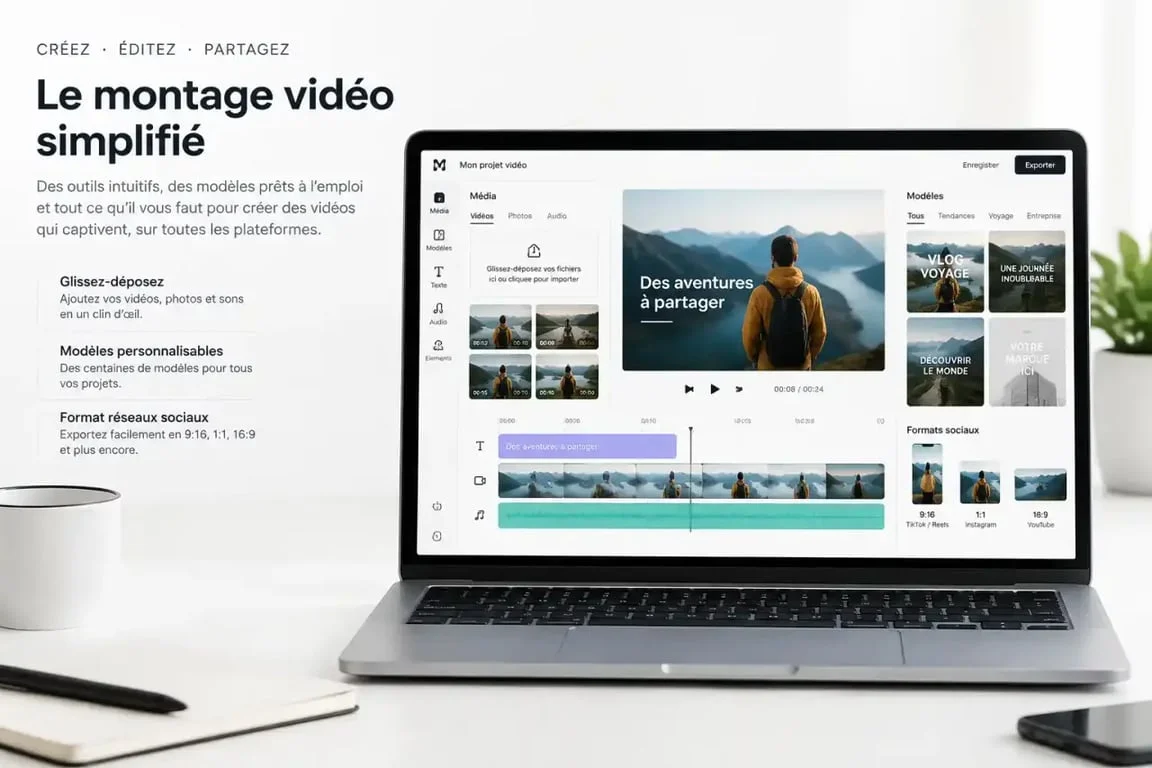Click the 'Modèles personnalisables' feature heading
Image resolution: width=1152 pixels, height=768 pixels.
click(x=141, y=351)
